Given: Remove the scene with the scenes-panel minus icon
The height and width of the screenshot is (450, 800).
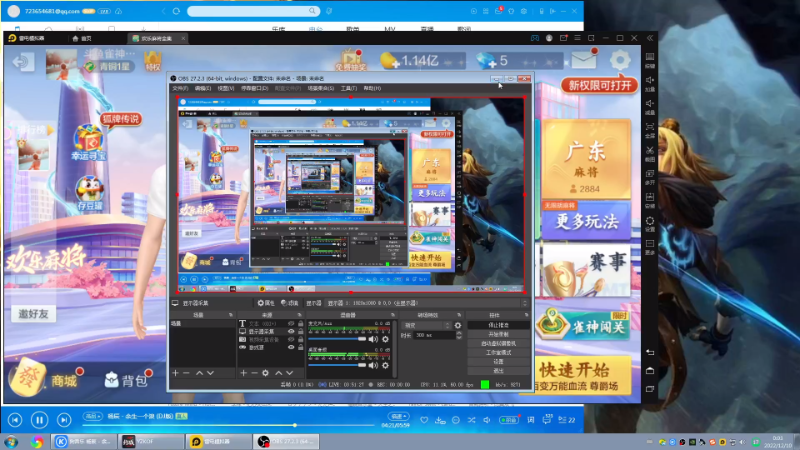Looking at the screenshot, I should pyautogui.click(x=186, y=373).
